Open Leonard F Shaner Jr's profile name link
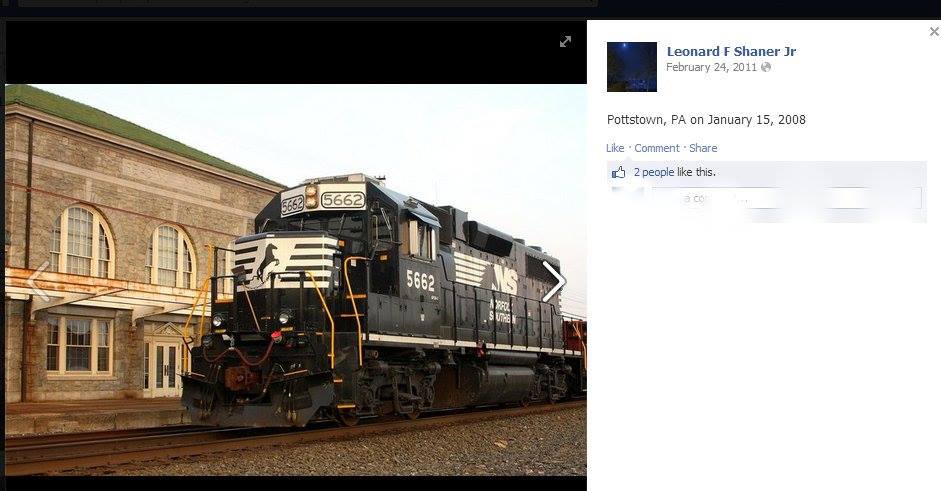This screenshot has width=941, height=491. tap(731, 52)
